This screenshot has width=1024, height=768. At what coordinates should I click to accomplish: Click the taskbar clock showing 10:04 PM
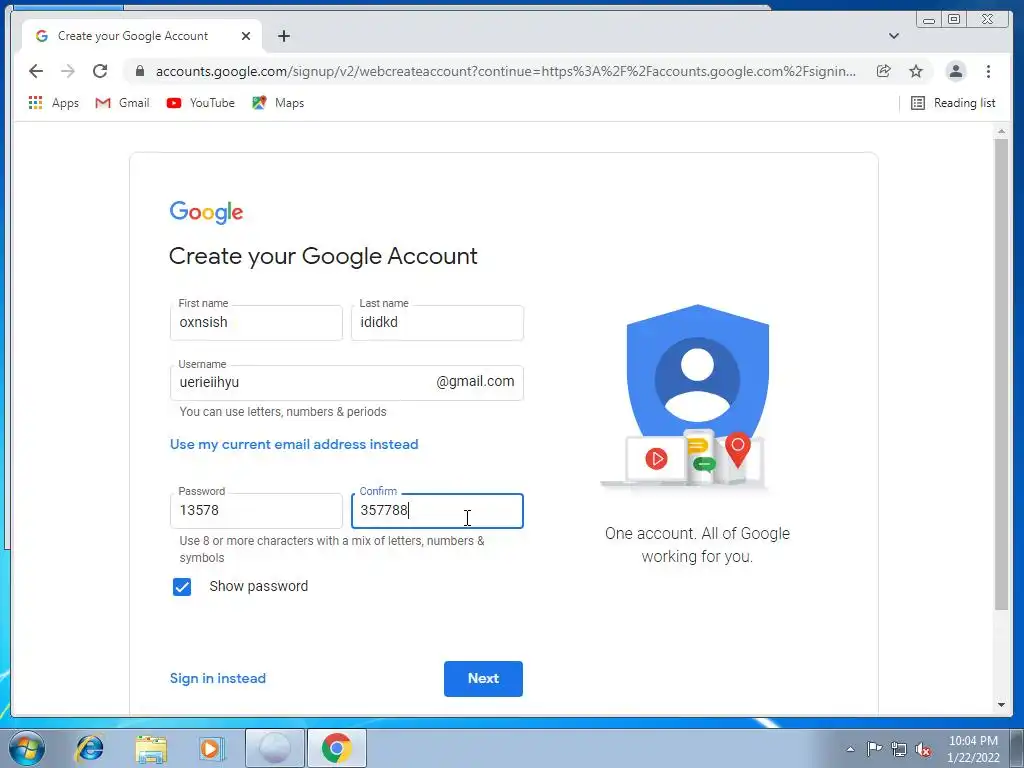point(972,748)
